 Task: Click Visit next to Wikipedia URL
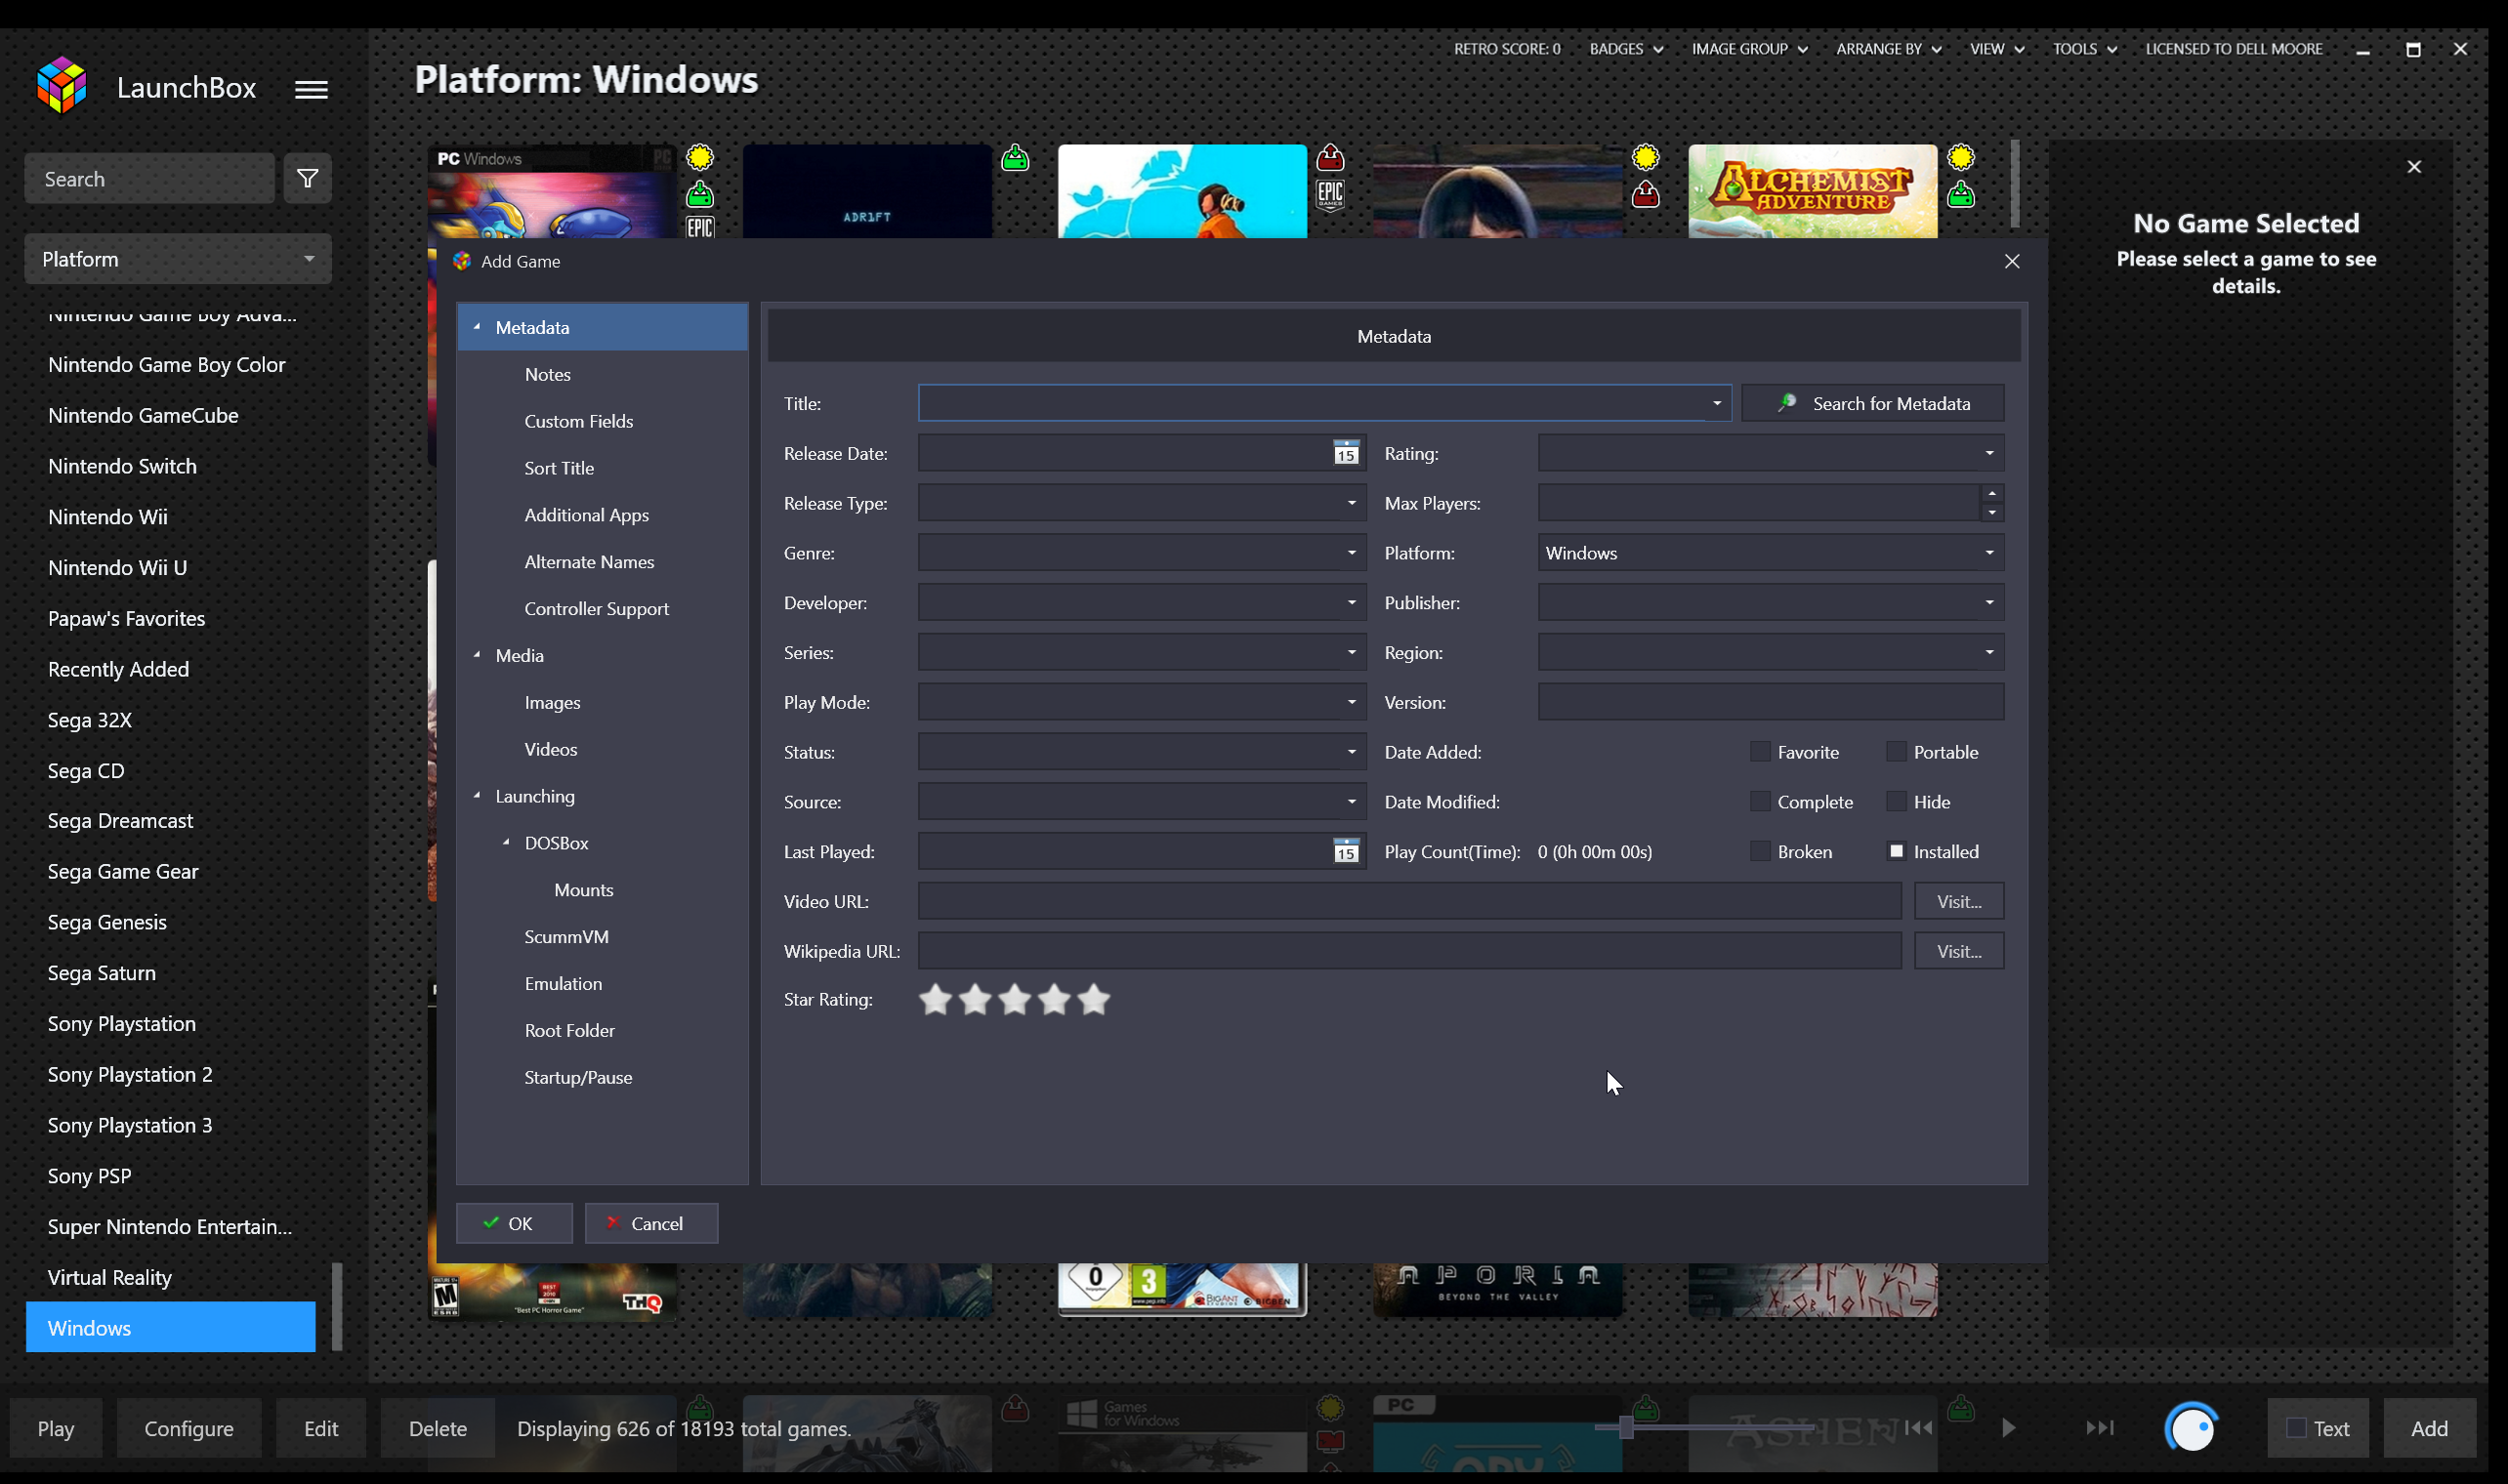tap(1958, 951)
